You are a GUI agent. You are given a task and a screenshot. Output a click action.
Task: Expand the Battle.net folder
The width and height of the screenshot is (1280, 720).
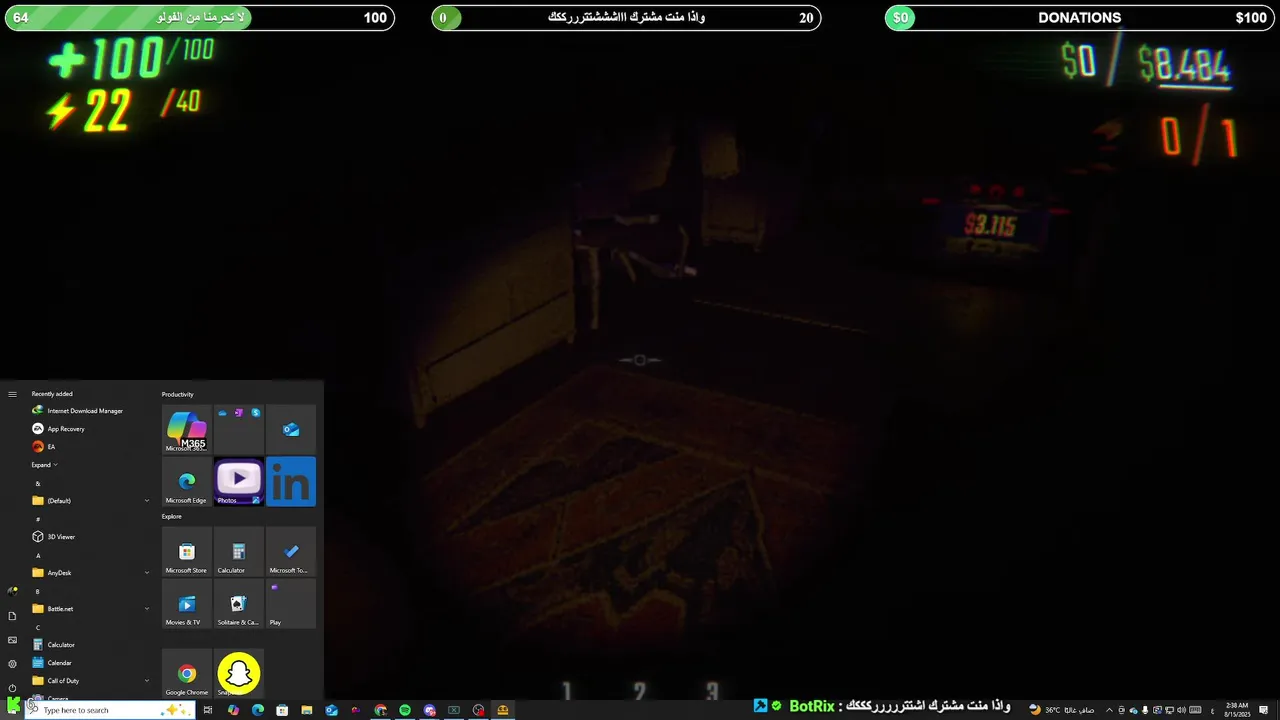(90, 609)
